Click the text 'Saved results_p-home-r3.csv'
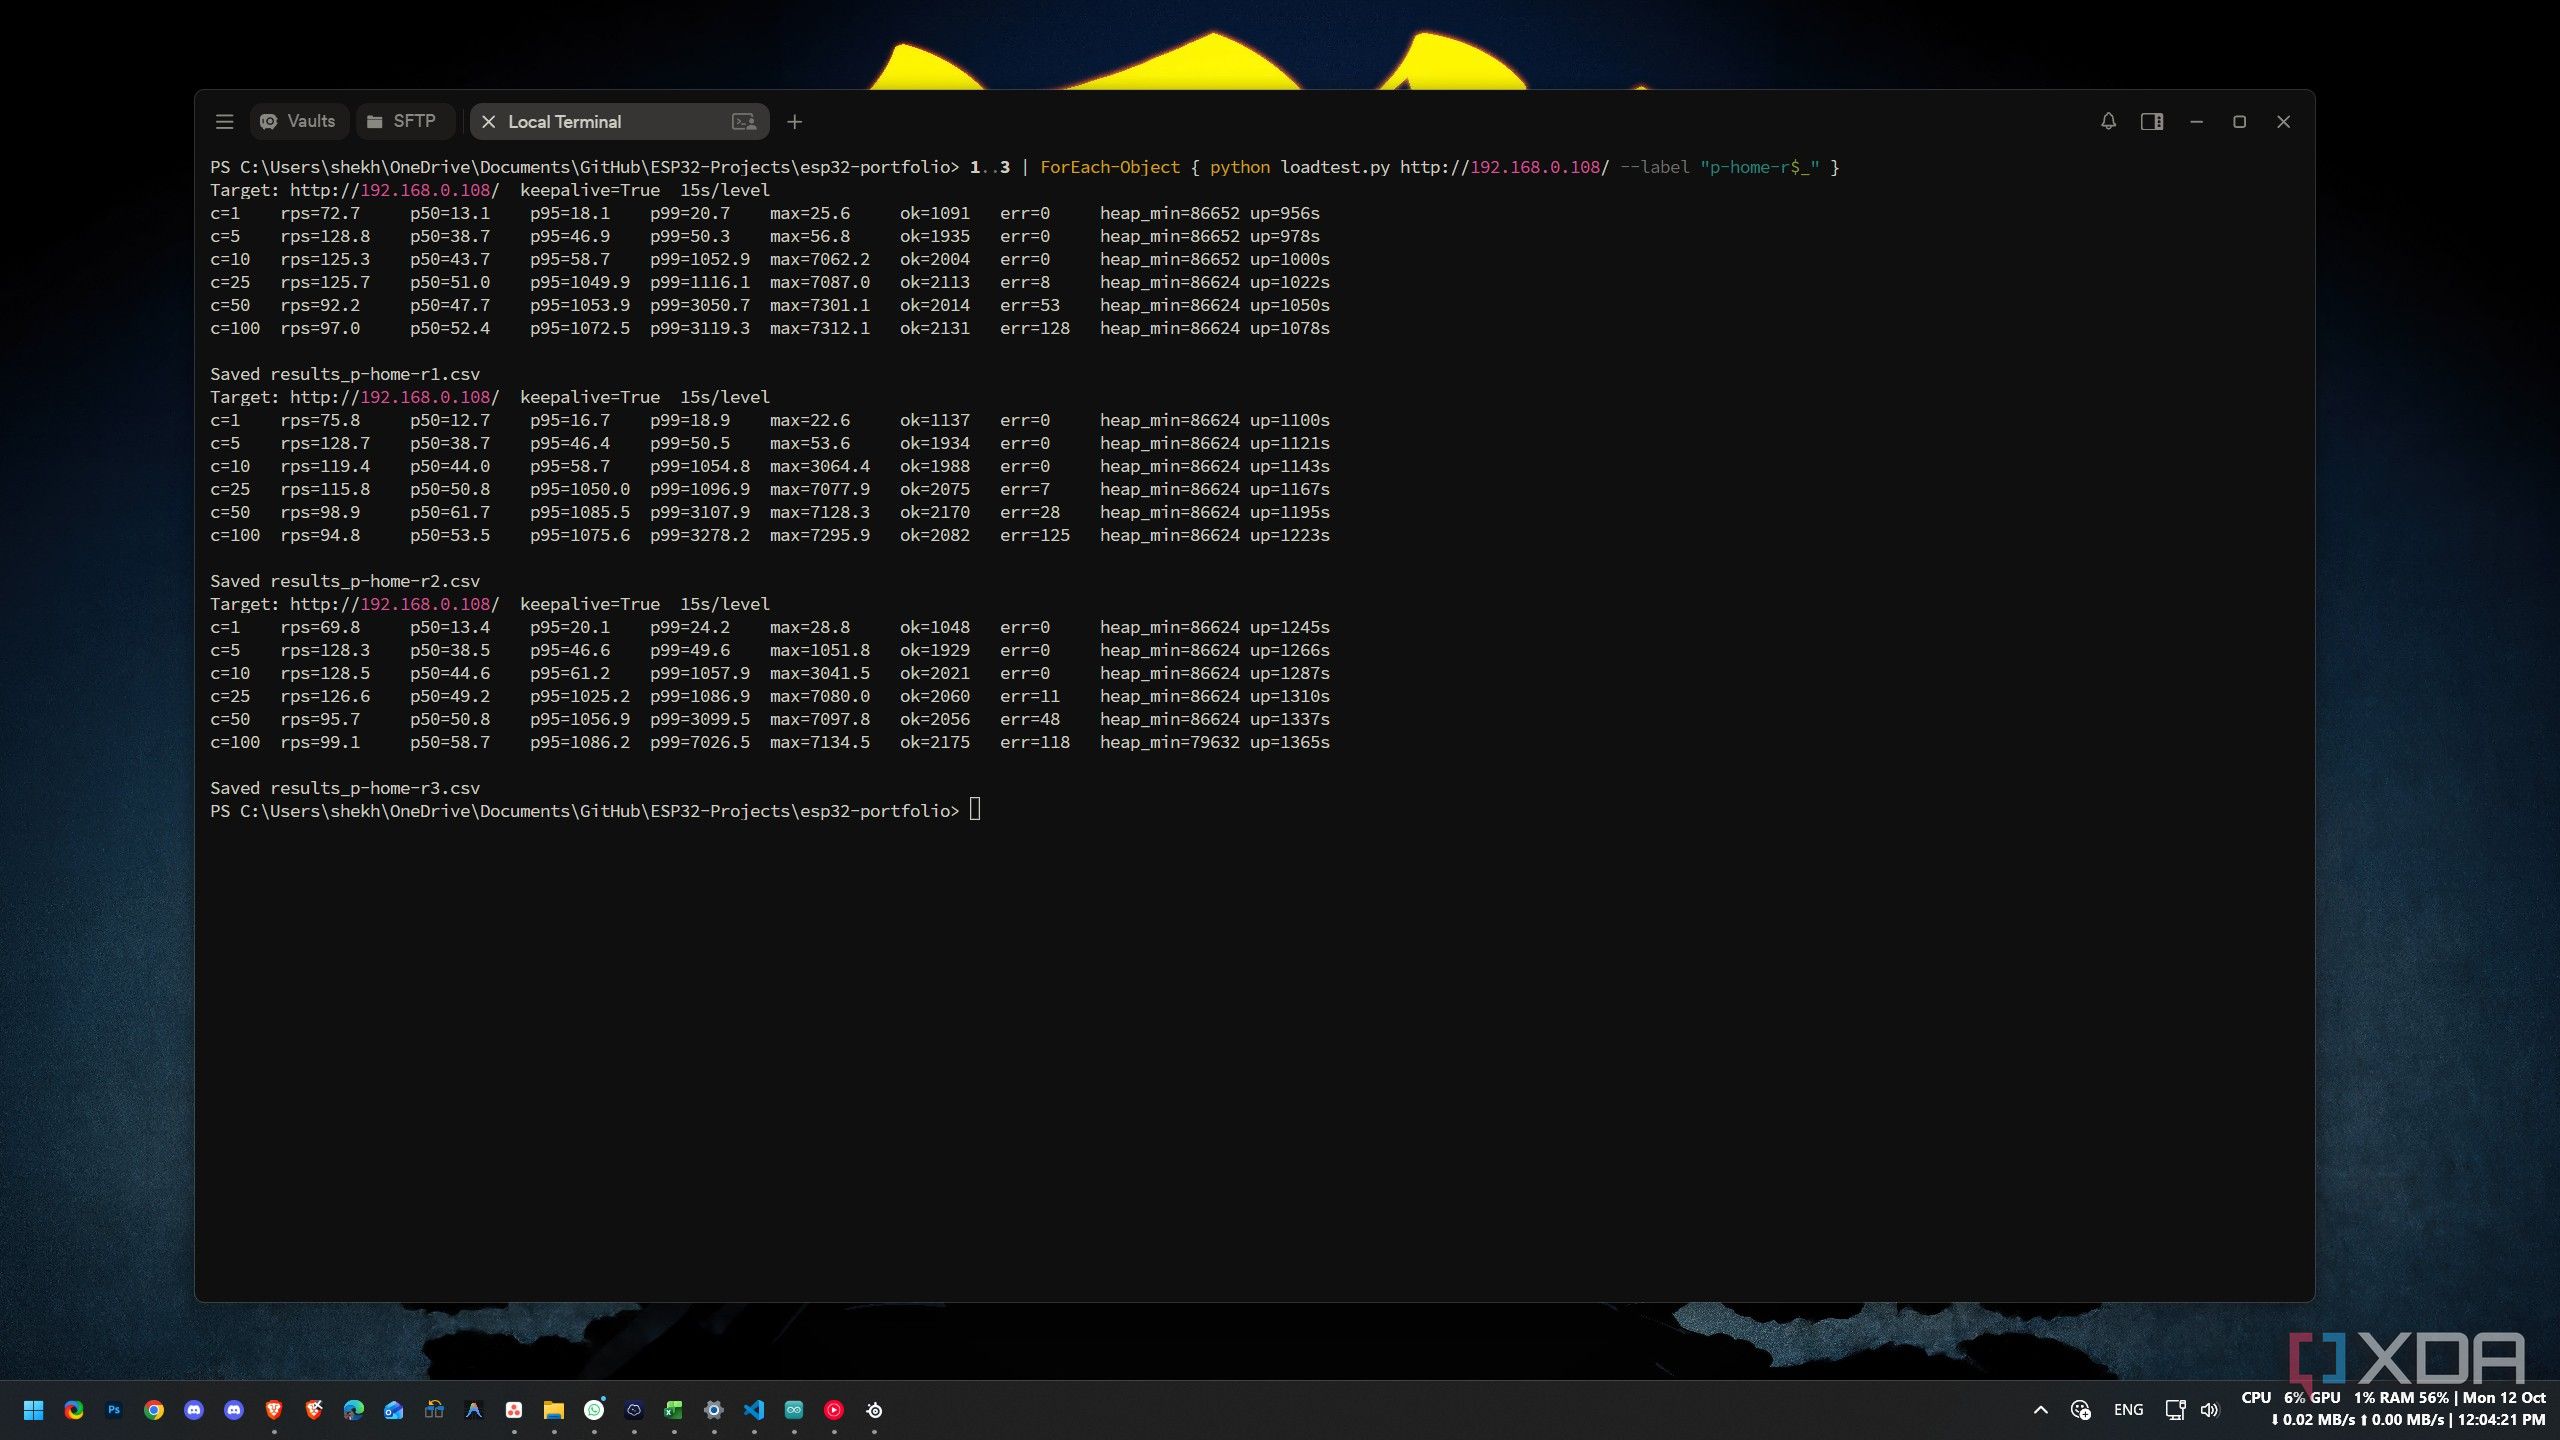Screen dimensions: 2560x1440 (x=345, y=788)
